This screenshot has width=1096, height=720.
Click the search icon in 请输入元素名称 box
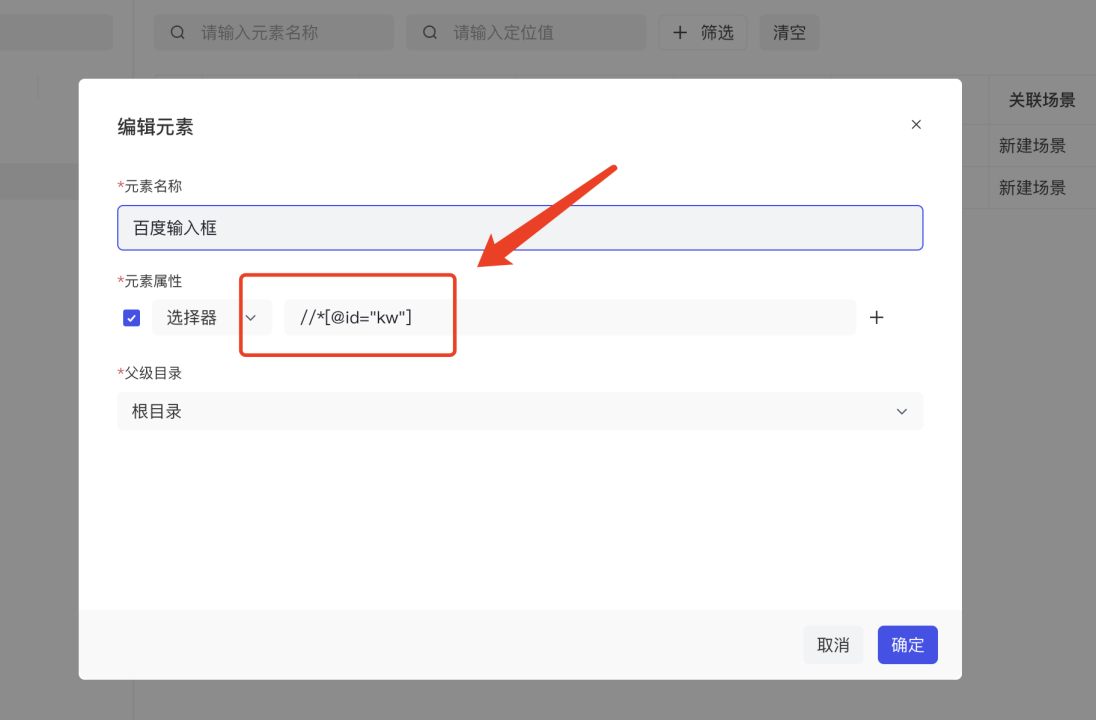click(178, 32)
